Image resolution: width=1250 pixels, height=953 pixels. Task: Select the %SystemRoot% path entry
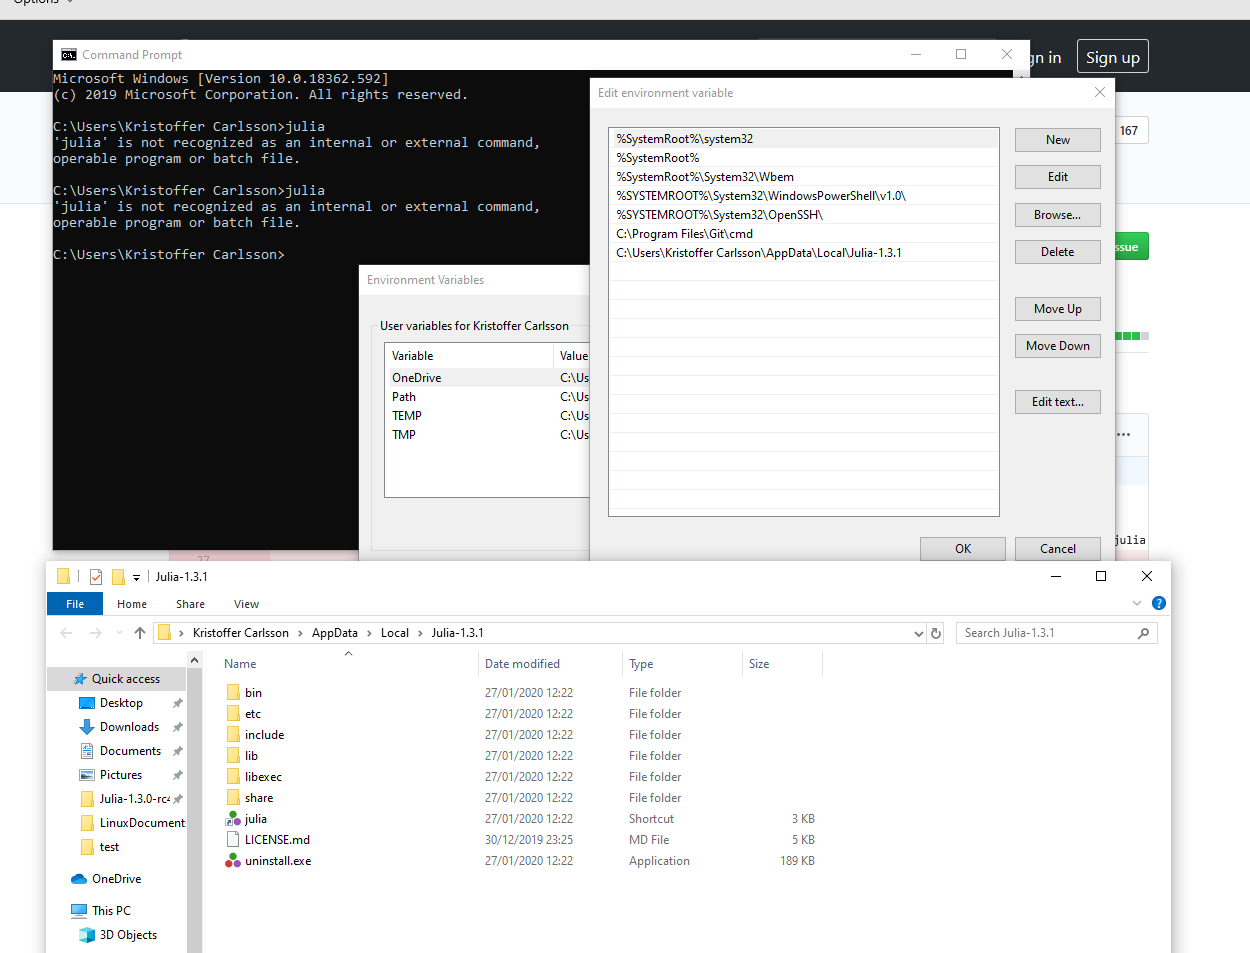[804, 158]
